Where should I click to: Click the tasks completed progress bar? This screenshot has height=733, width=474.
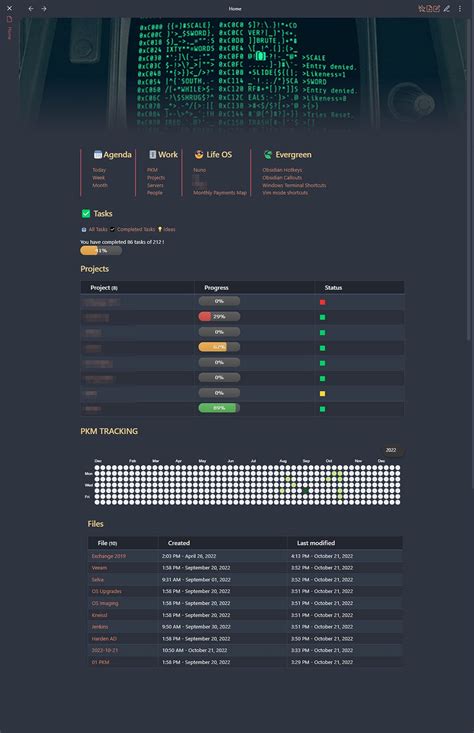click(101, 251)
